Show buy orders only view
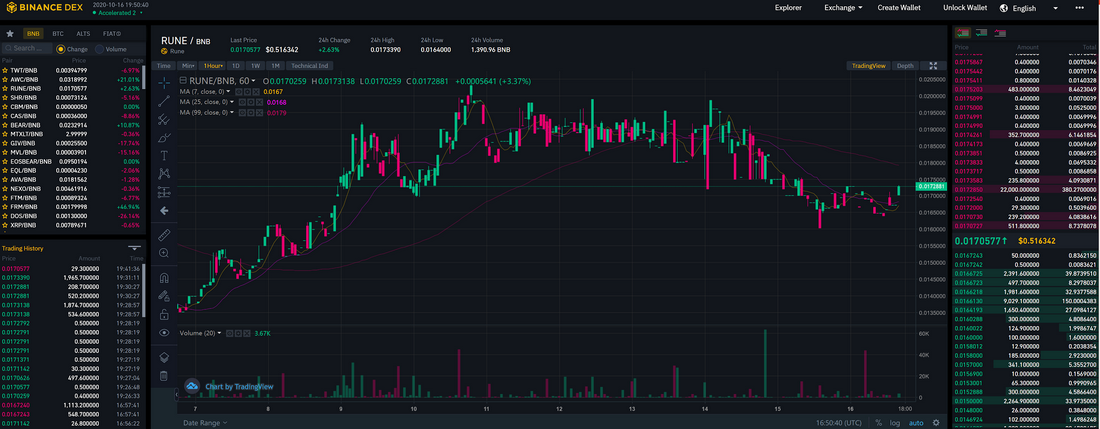Viewport: 1100px width, 429px height. 981,32
